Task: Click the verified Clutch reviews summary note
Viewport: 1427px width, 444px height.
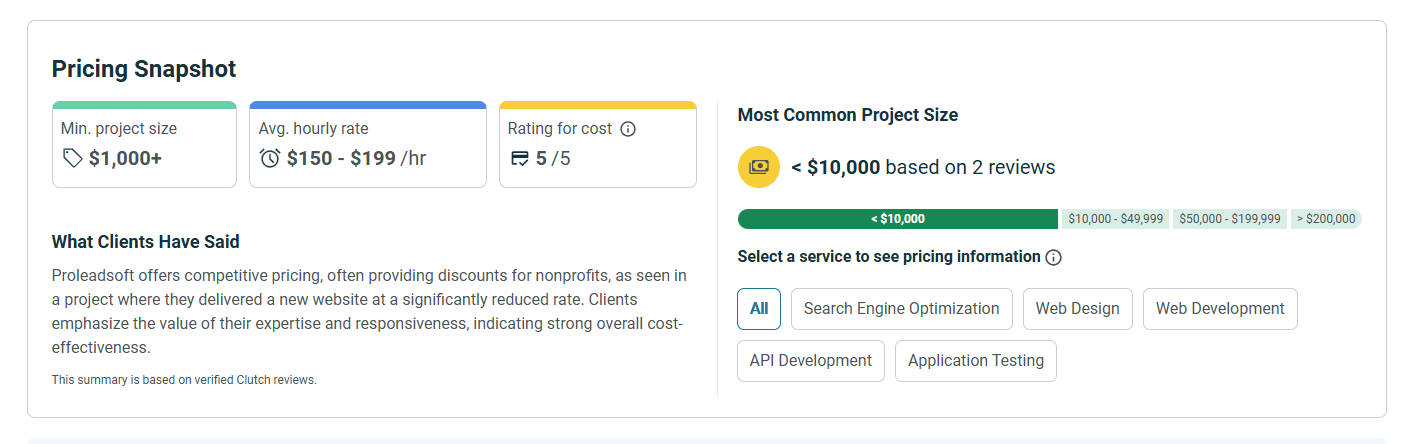Action: tap(184, 380)
